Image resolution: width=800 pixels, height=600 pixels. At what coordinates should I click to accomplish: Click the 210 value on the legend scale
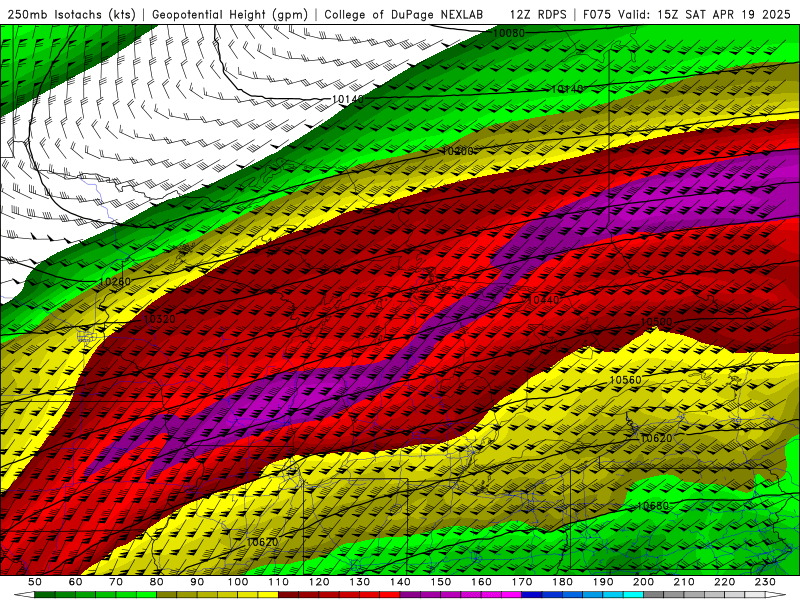tap(684, 582)
